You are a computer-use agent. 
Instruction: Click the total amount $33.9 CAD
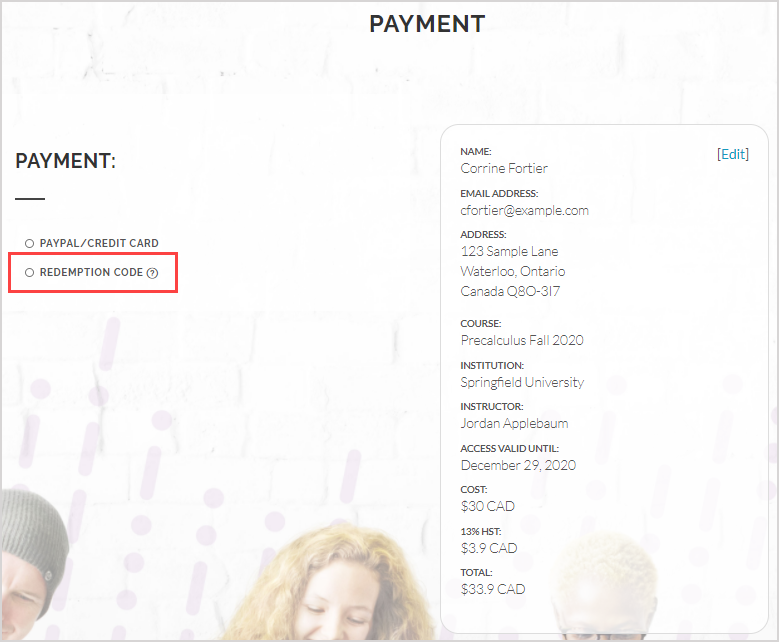coord(492,589)
